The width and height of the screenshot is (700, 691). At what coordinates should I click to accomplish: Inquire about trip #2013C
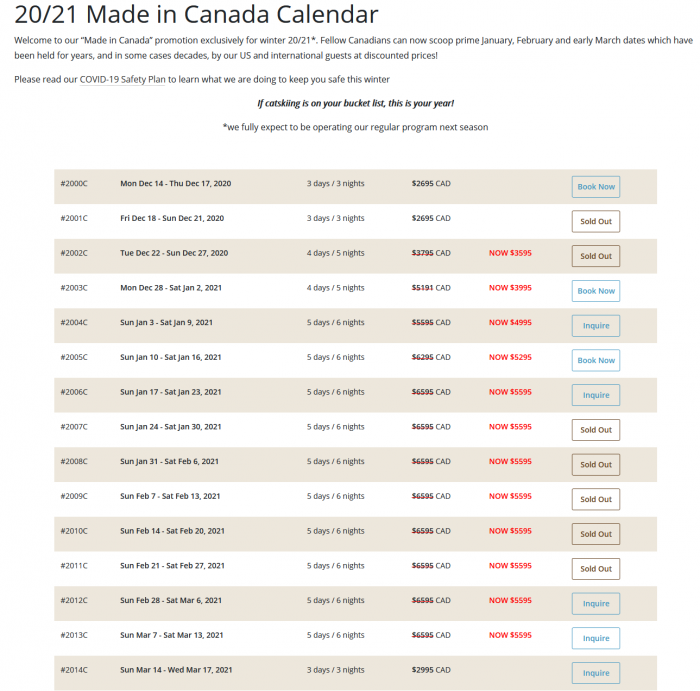coord(596,638)
